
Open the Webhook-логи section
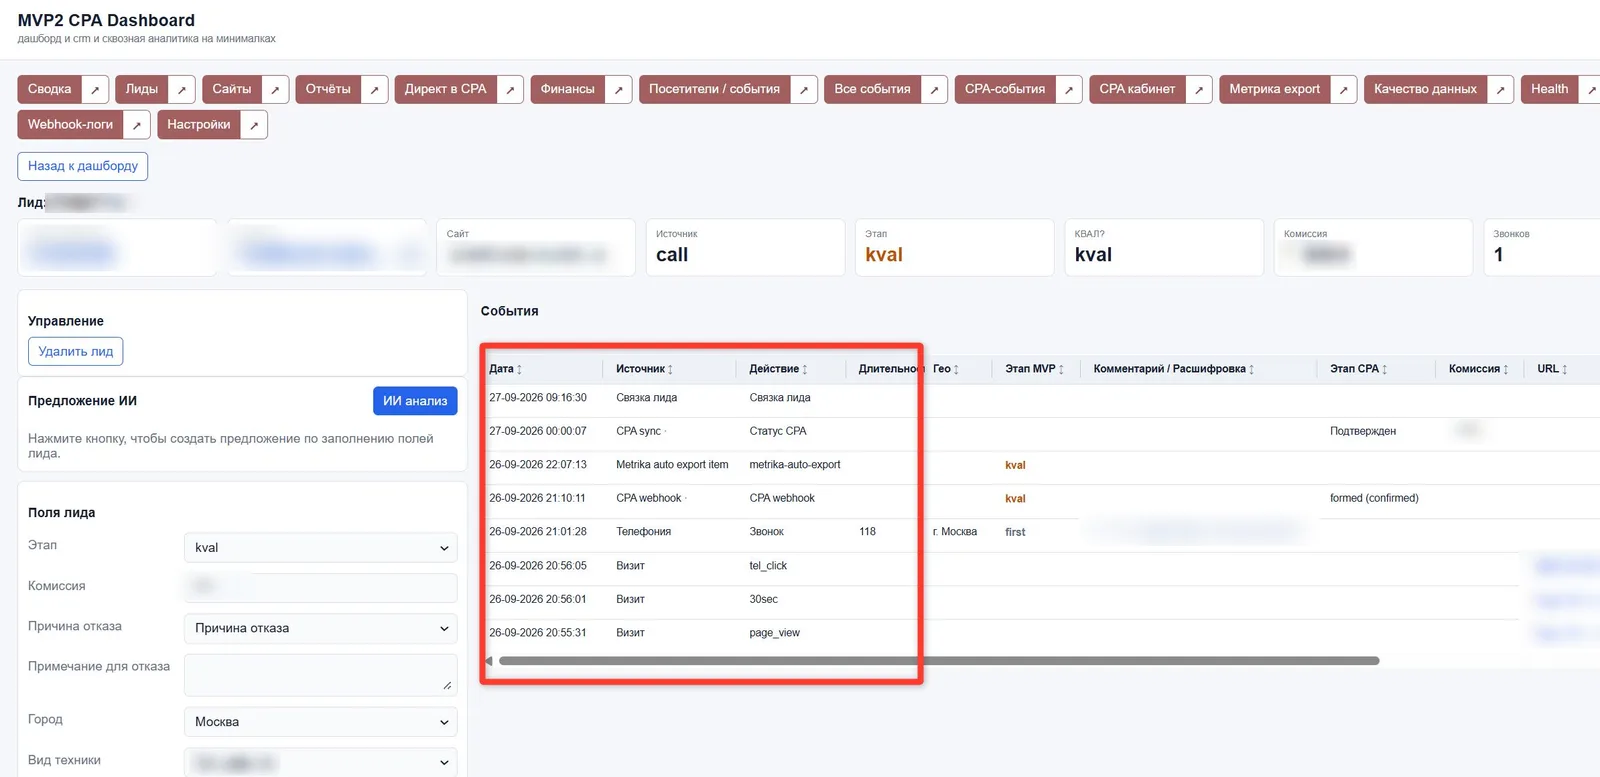click(70, 125)
